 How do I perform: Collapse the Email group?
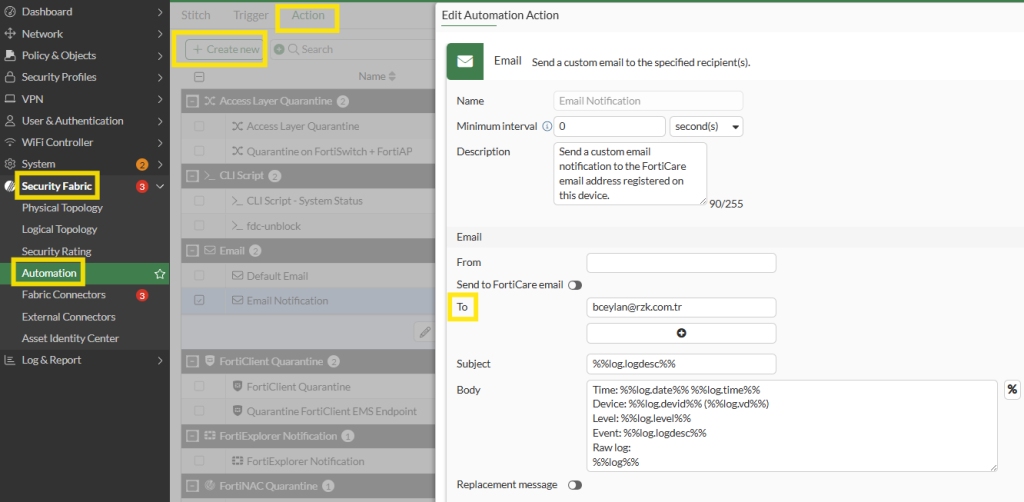pos(192,251)
